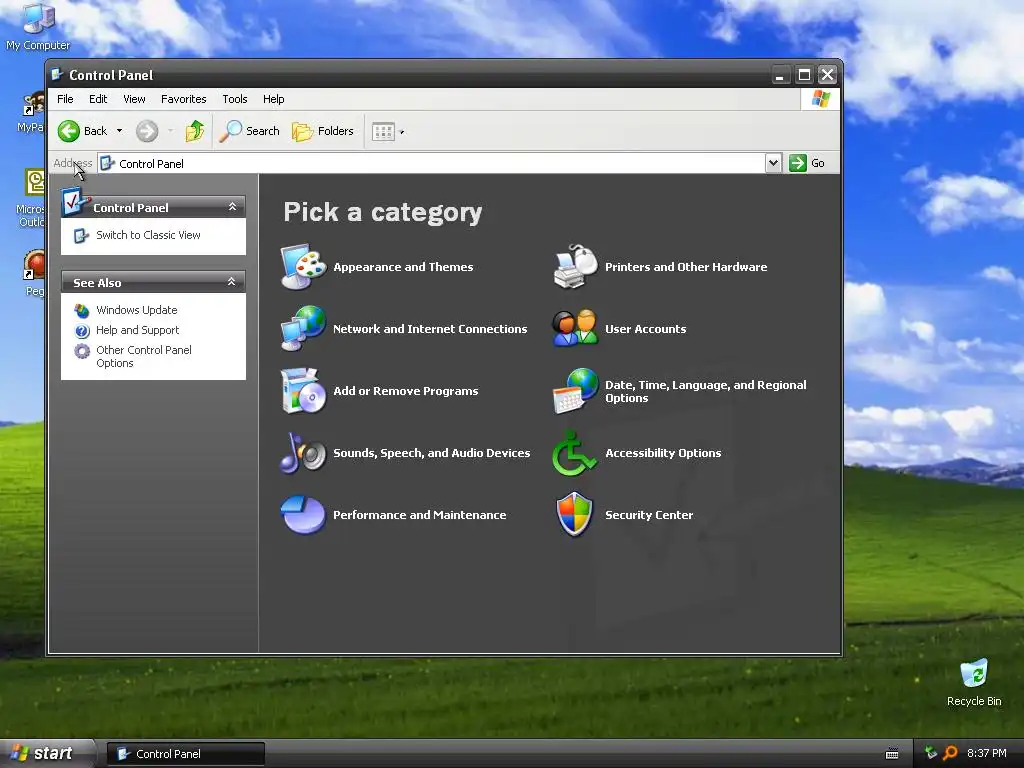Click the Appearance and Themes text link
Image resolution: width=1024 pixels, height=768 pixels.
(403, 267)
